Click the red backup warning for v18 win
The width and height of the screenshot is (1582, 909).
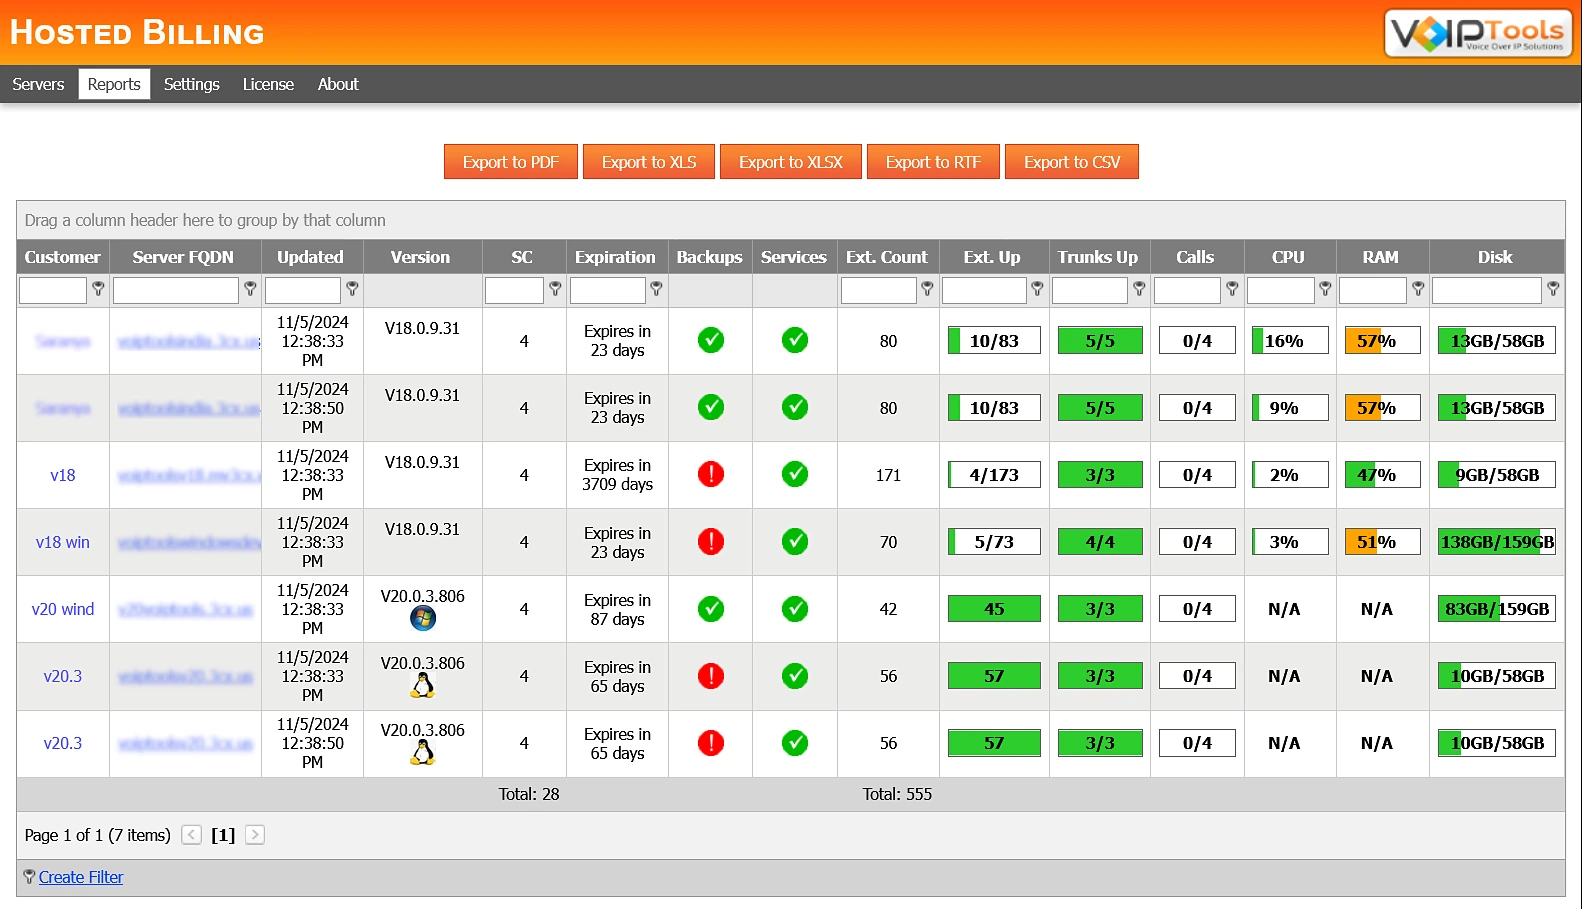point(711,541)
